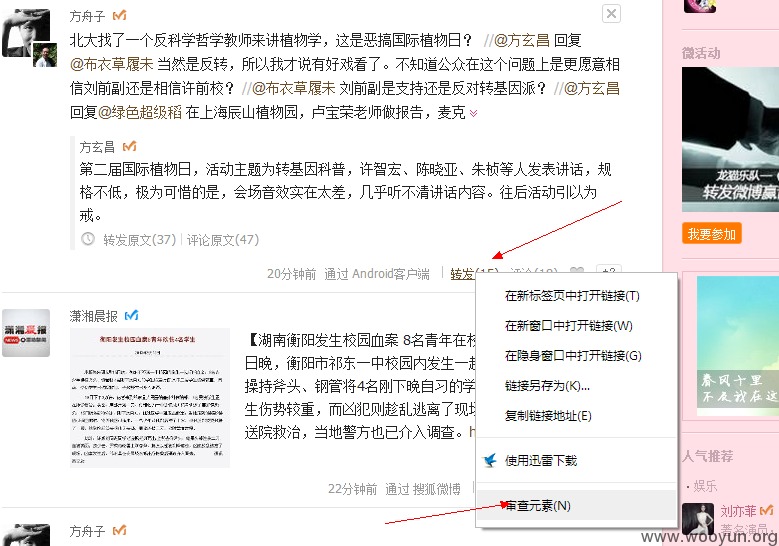Click the blue verified badge beside 潇湘晨报
The height and width of the screenshot is (546, 779).
pyautogui.click(x=131, y=315)
